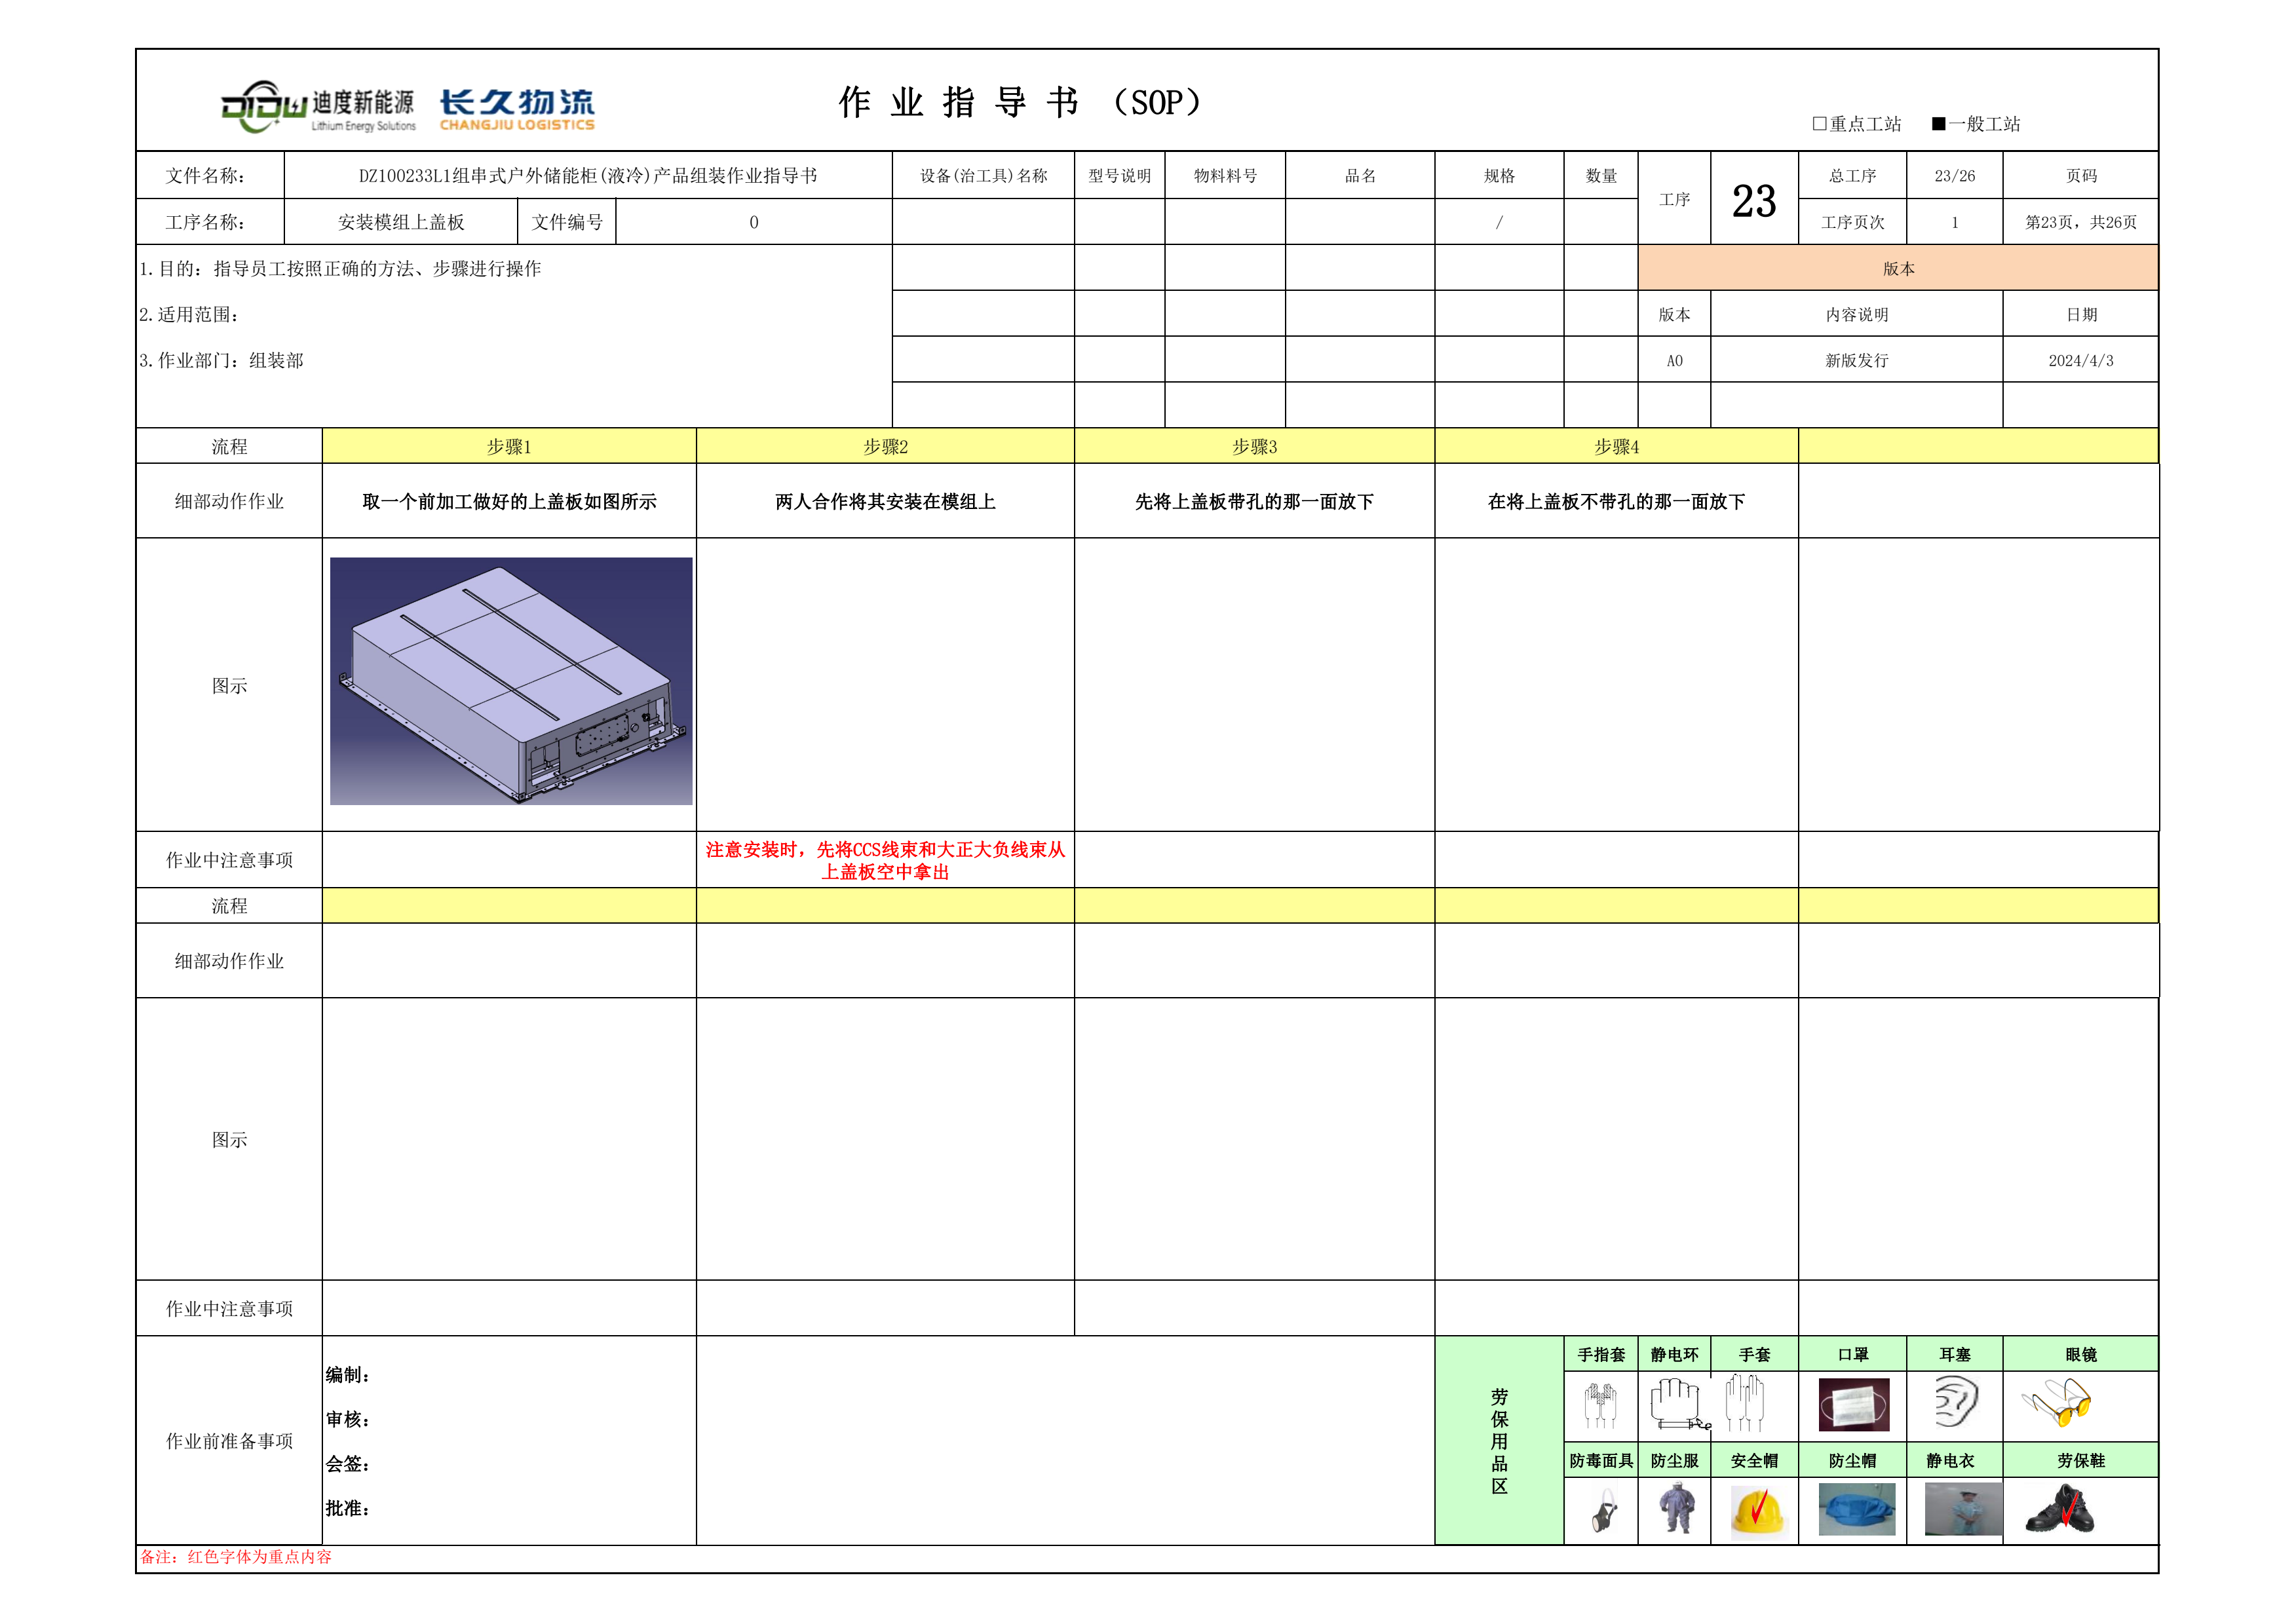Viewport: 2296px width, 1624px height.
Task: Click the anti-static wrist strap icon
Action: point(1677,1403)
